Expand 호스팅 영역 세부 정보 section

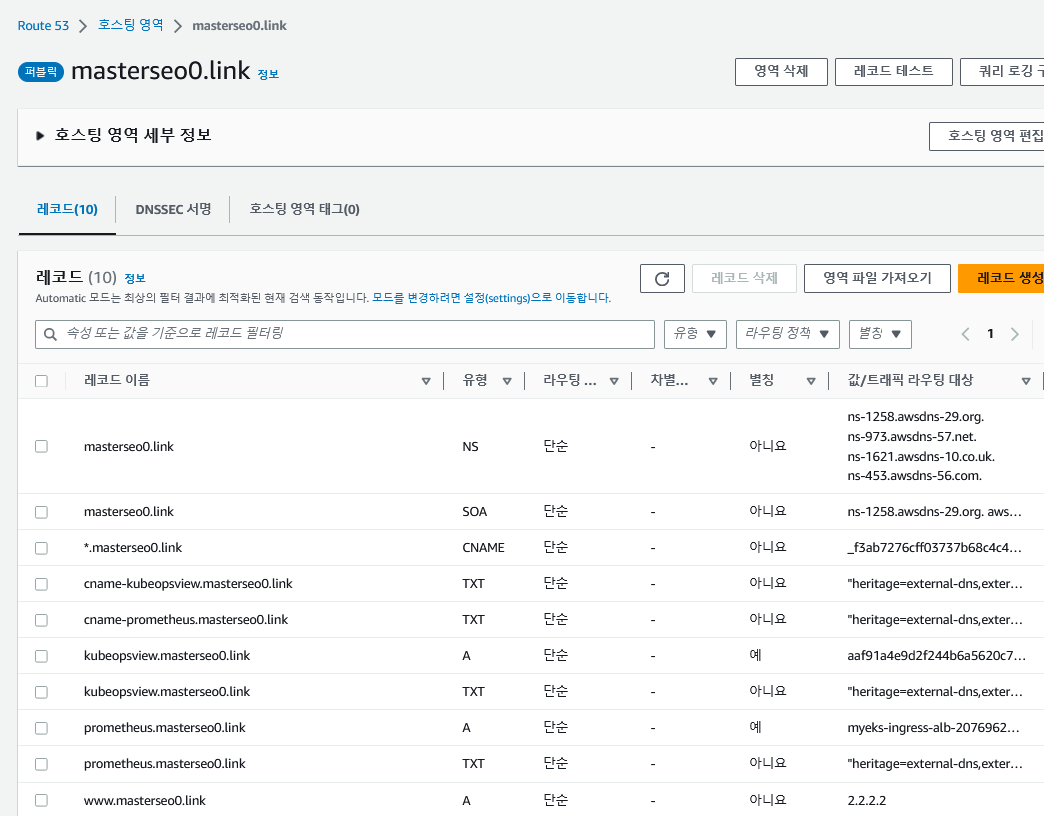(40, 136)
